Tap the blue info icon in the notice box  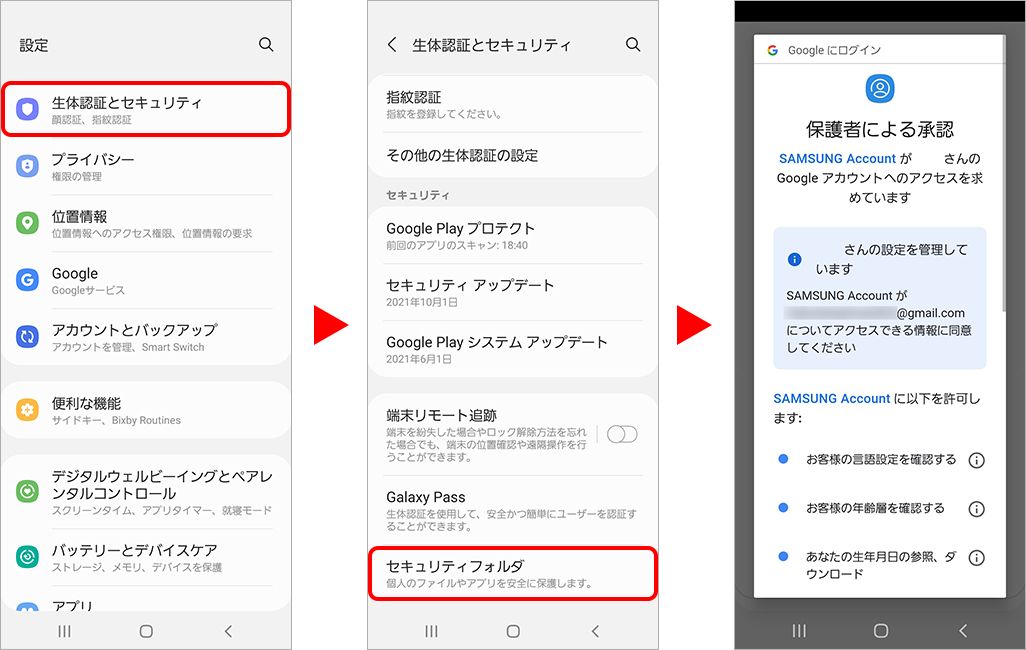794,259
